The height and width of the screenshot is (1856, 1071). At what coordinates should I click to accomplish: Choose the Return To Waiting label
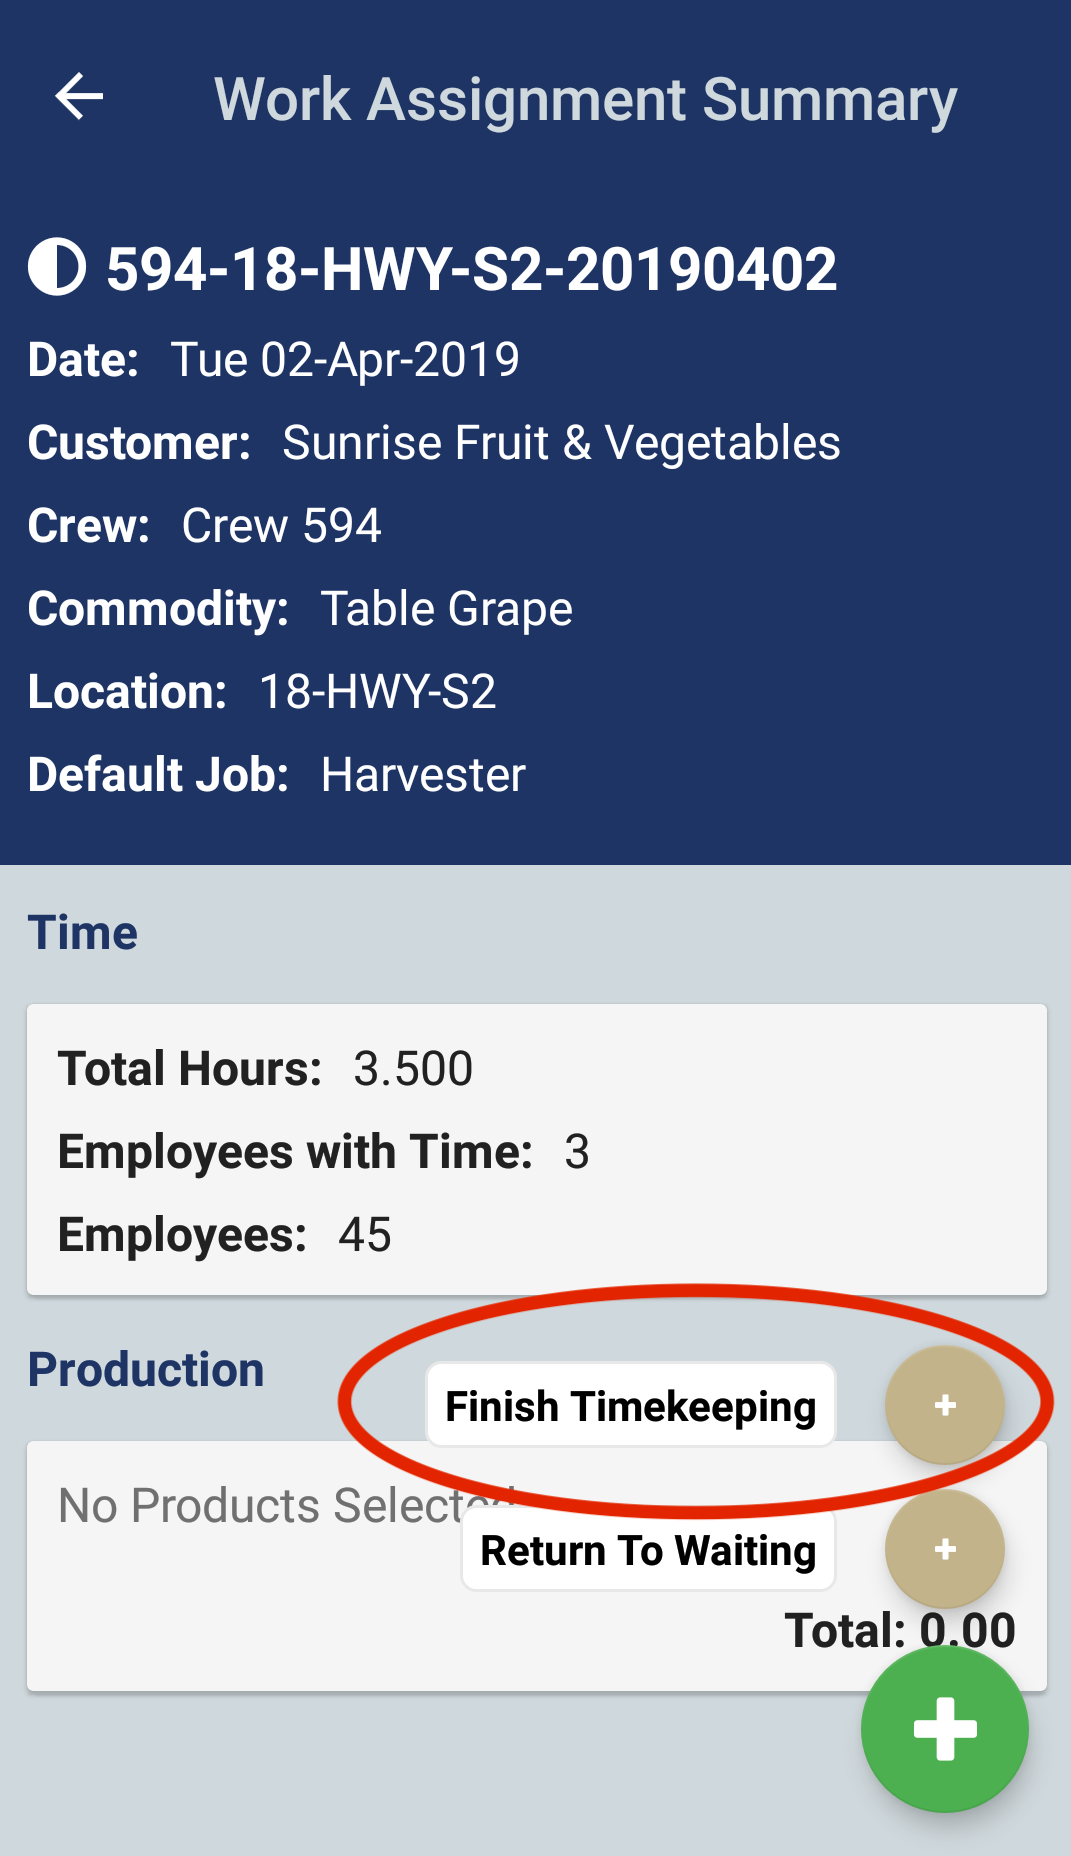tap(648, 1550)
